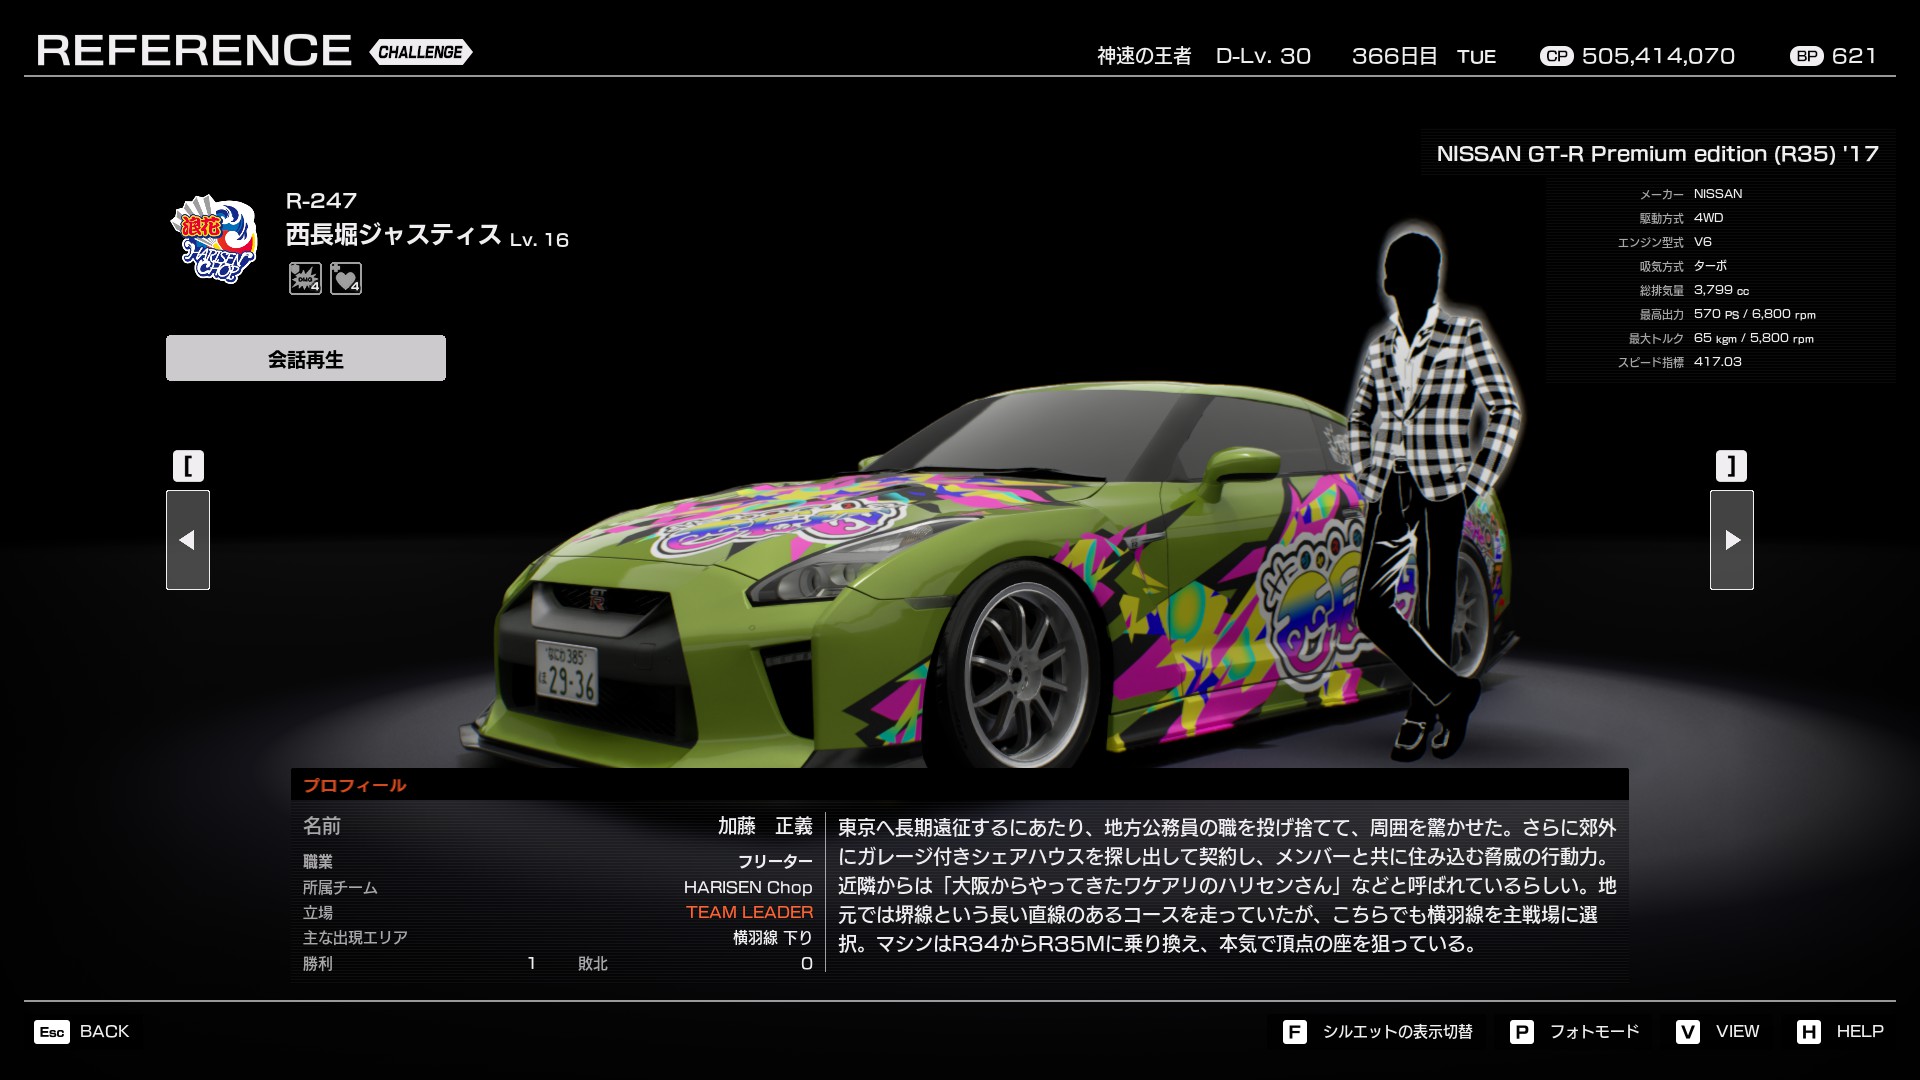Open フォトモード photo mode

tap(1594, 1032)
